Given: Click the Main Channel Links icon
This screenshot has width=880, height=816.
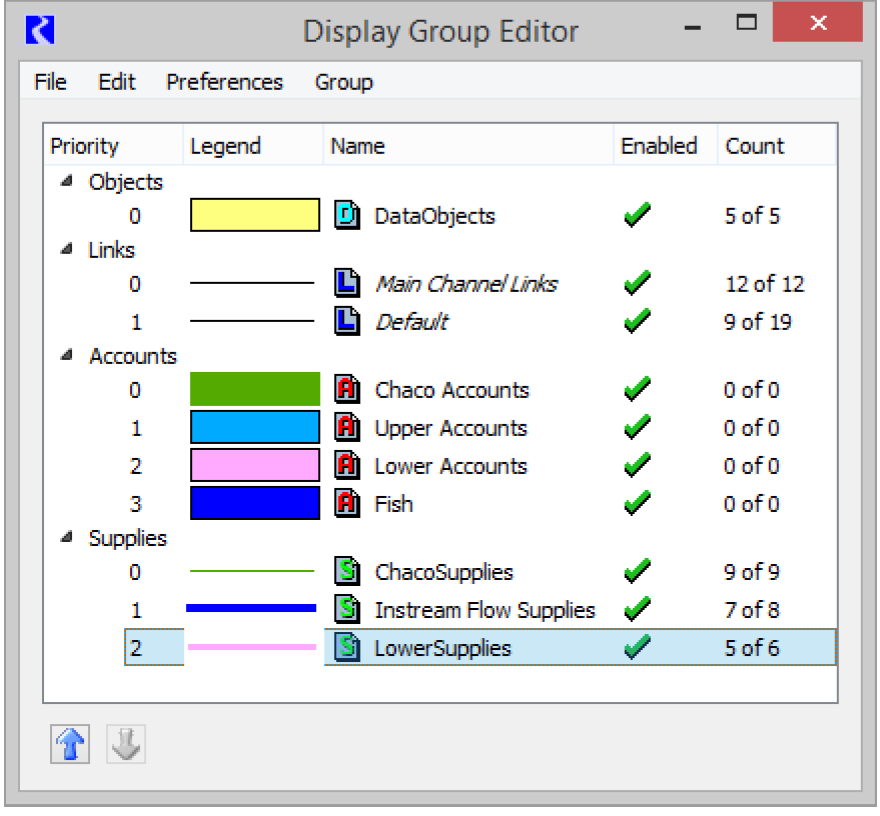Looking at the screenshot, I should 346,284.
